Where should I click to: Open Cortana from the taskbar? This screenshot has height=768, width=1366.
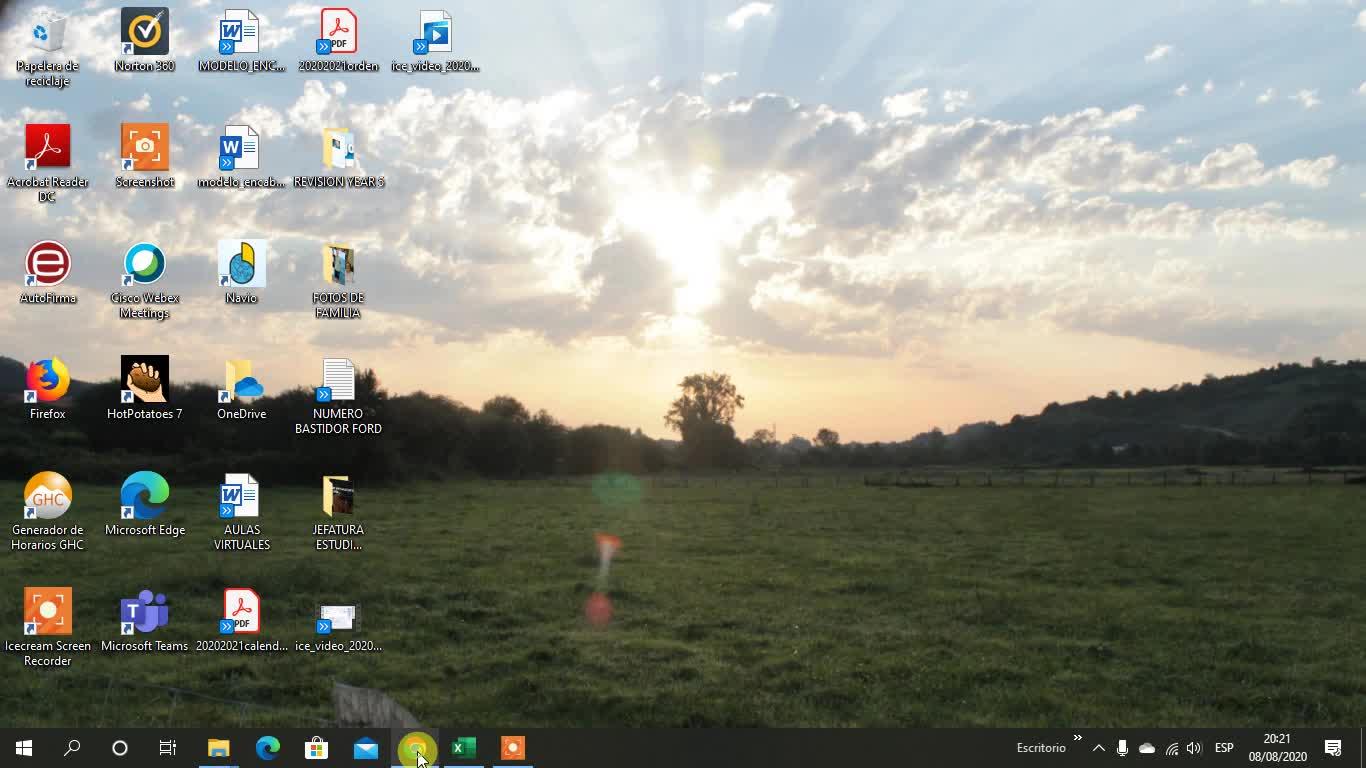[120, 748]
